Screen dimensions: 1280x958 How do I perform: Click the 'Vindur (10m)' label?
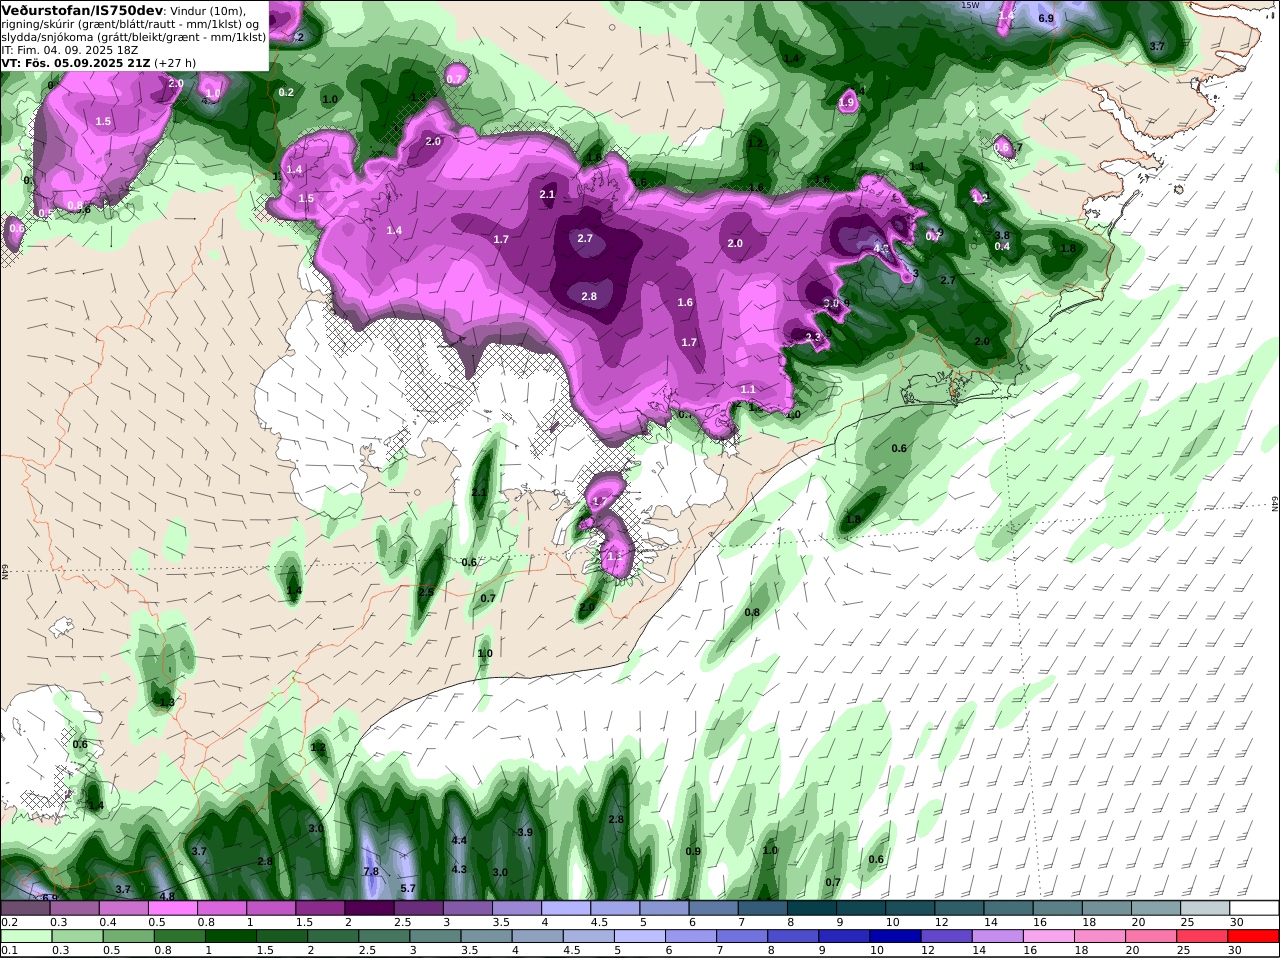point(207,11)
